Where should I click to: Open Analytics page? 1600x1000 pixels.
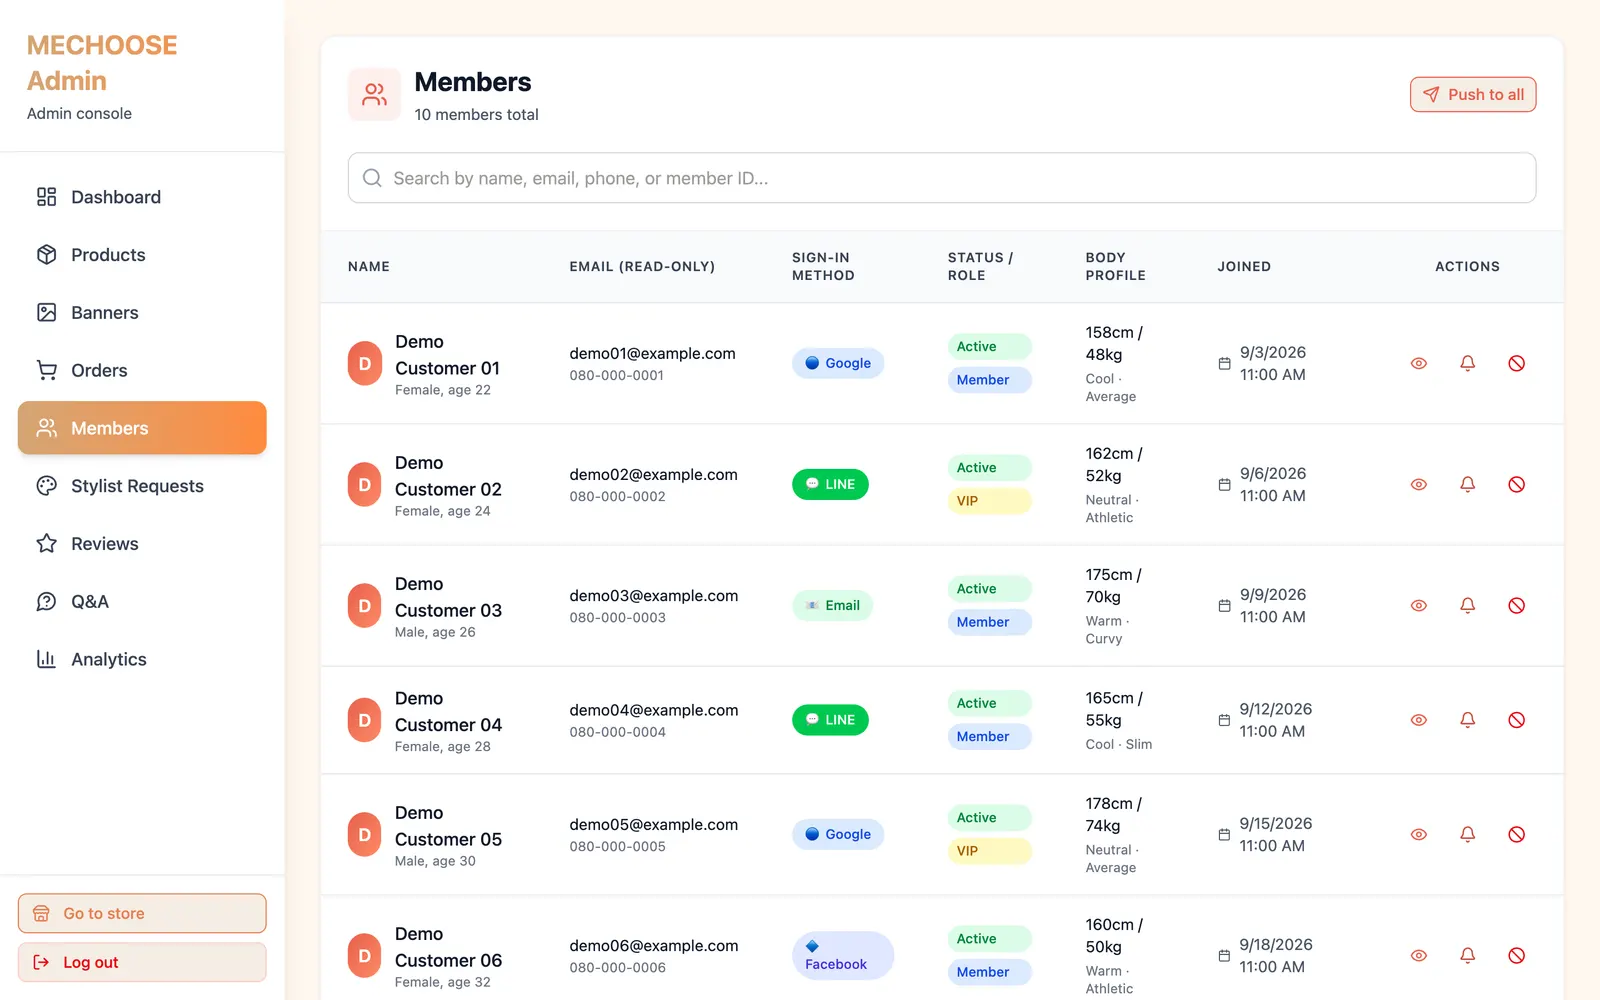(142, 659)
